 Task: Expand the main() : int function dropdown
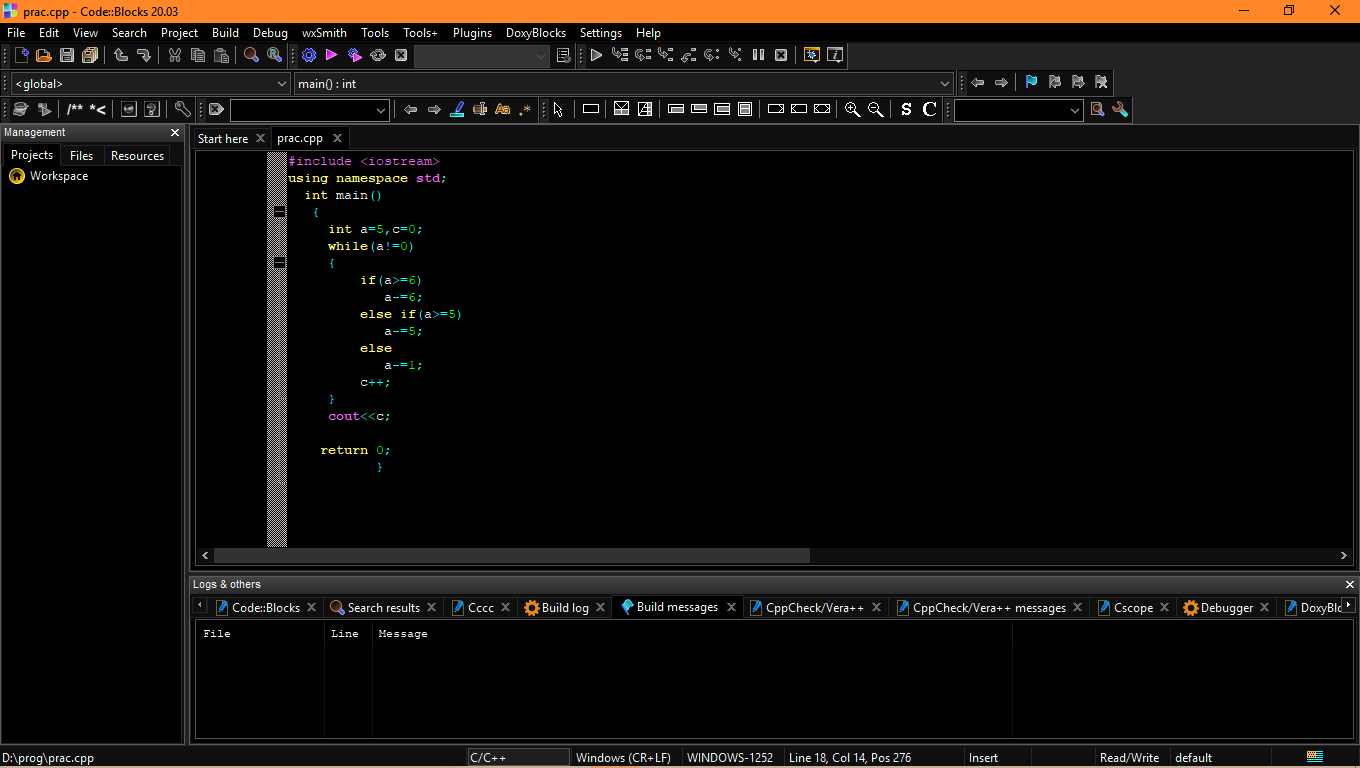945,84
